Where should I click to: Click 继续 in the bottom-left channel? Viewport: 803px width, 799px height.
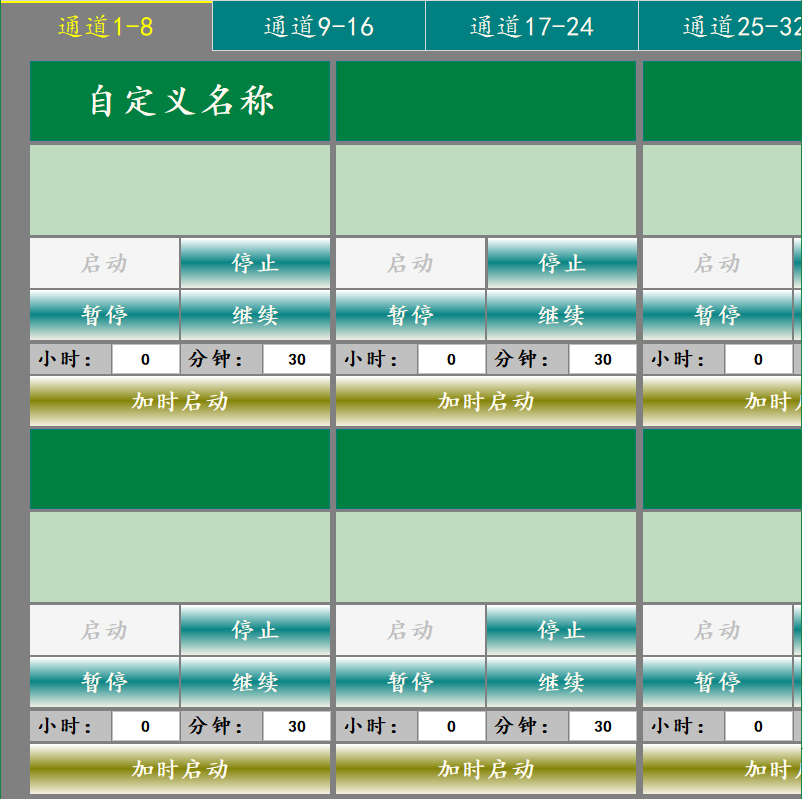[x=255, y=682]
